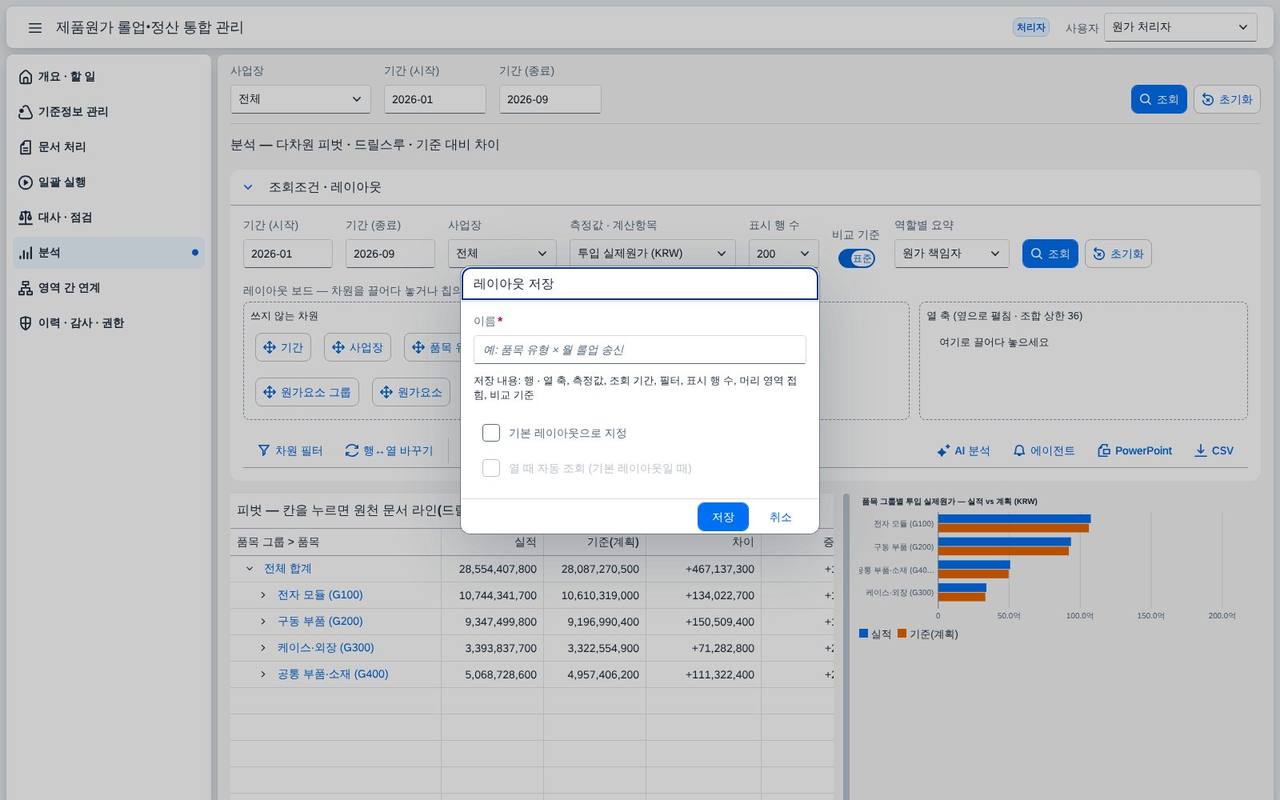Toggle the 비교 기준 표준 switch
The image size is (1280, 800).
(857, 258)
